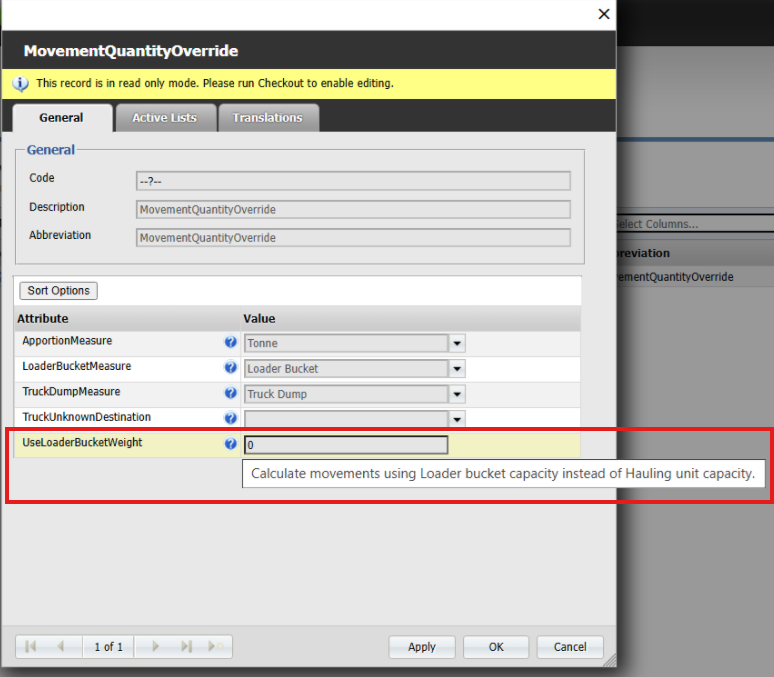The image size is (774, 677).
Task: Go to previous record pager icon
Action: (x=61, y=647)
